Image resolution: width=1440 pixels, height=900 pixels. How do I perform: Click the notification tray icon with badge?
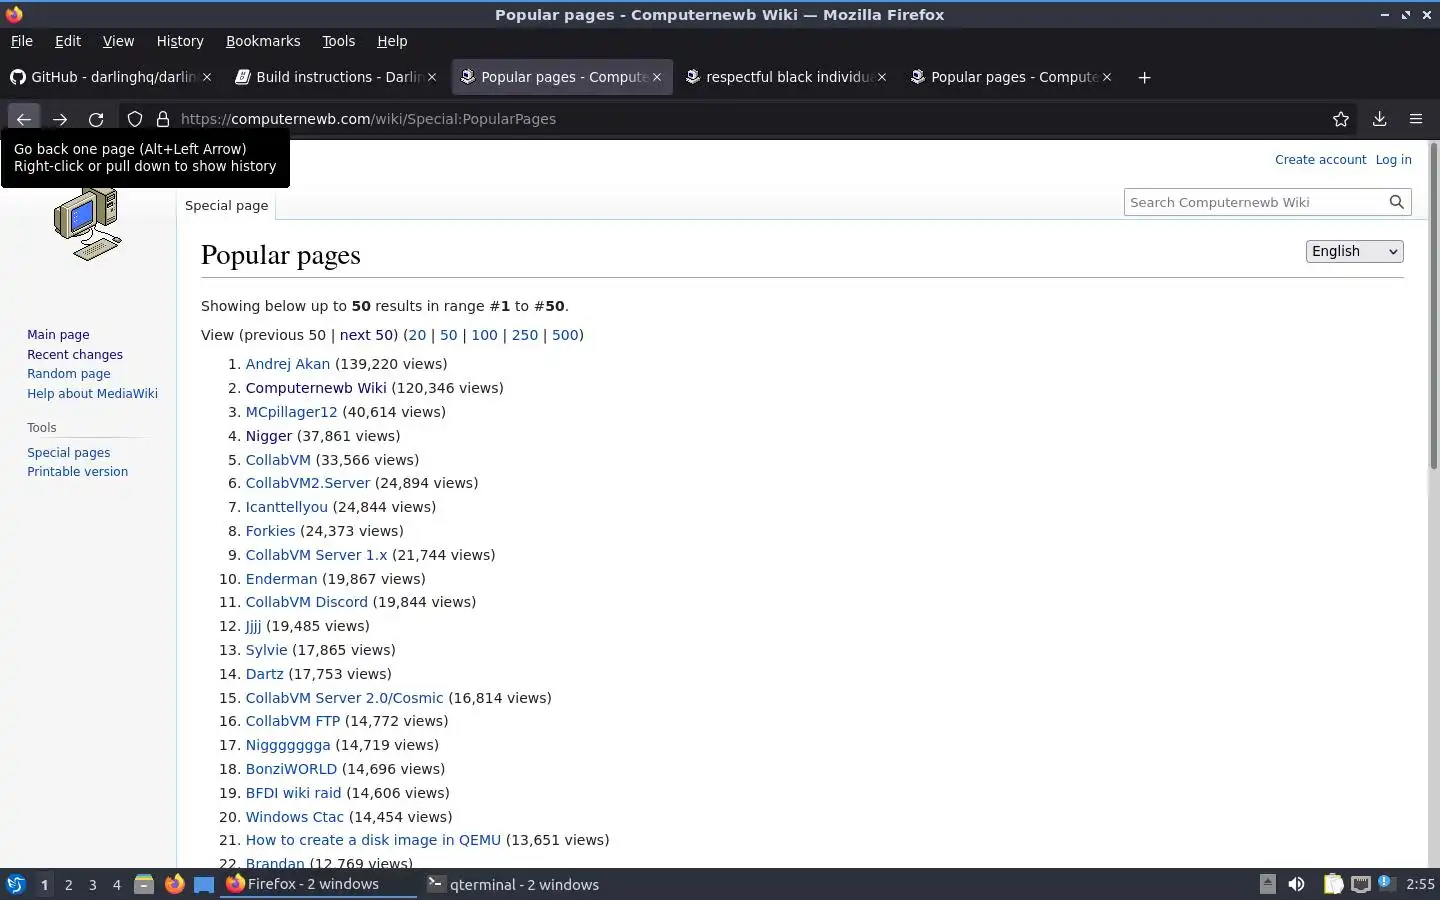click(1385, 883)
